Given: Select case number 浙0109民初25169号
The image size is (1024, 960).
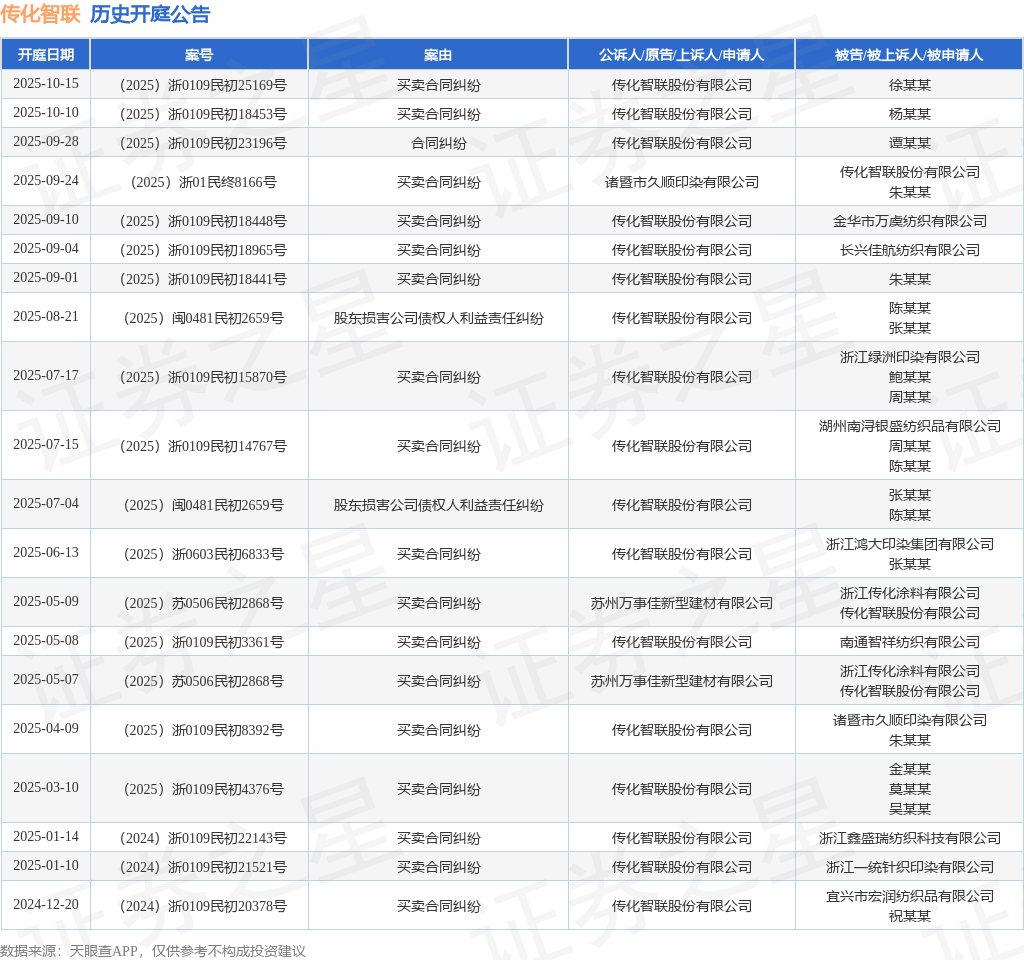Looking at the screenshot, I should (x=203, y=85).
